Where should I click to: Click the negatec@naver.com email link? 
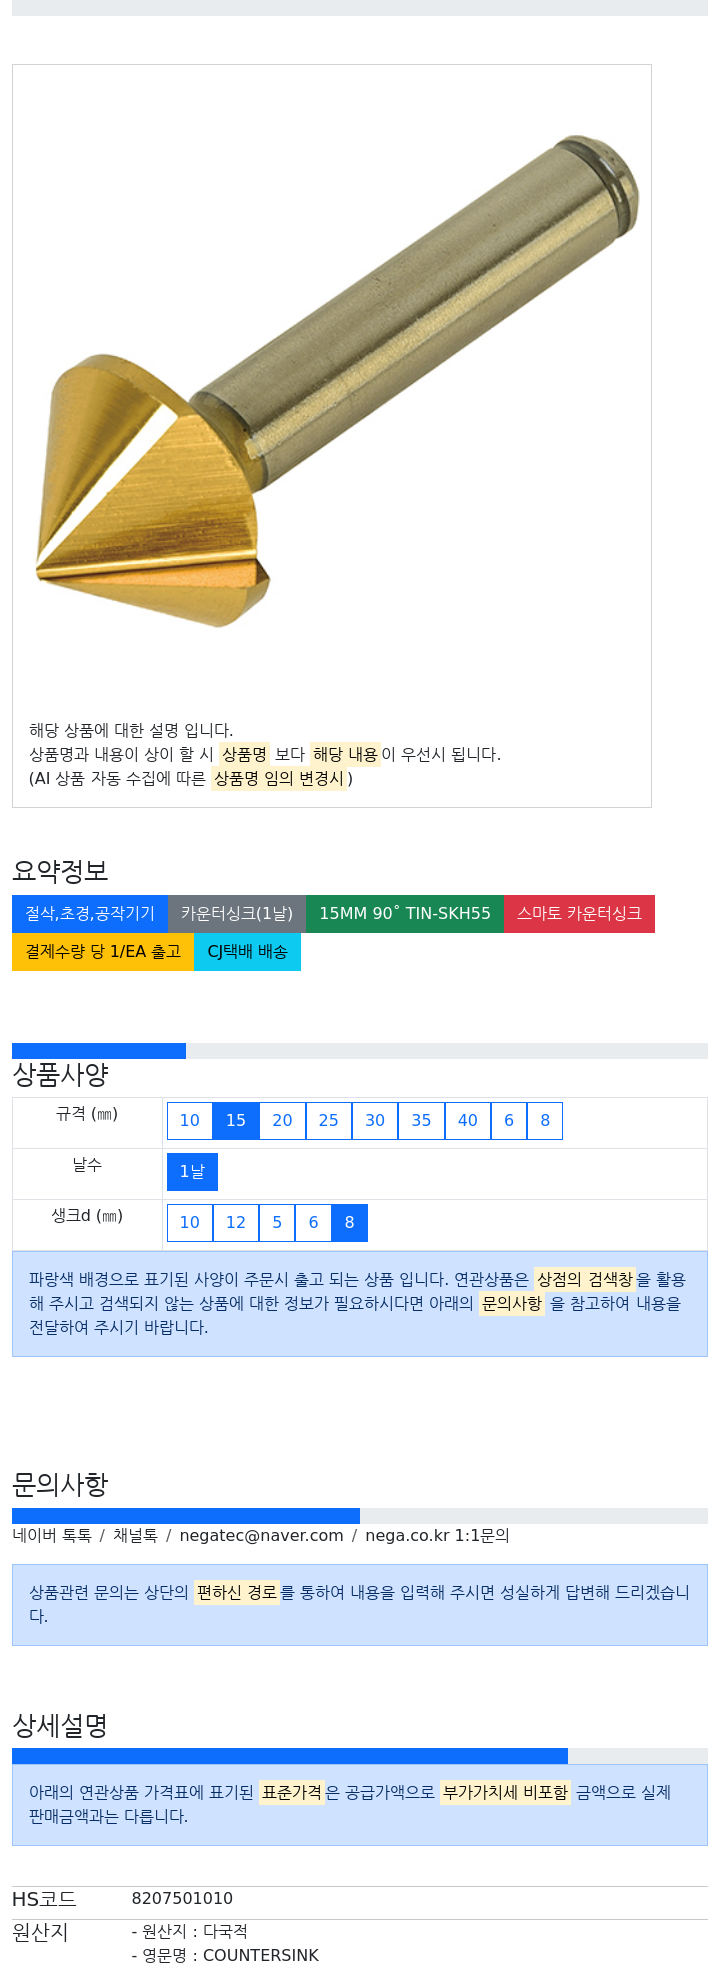coord(261,1536)
